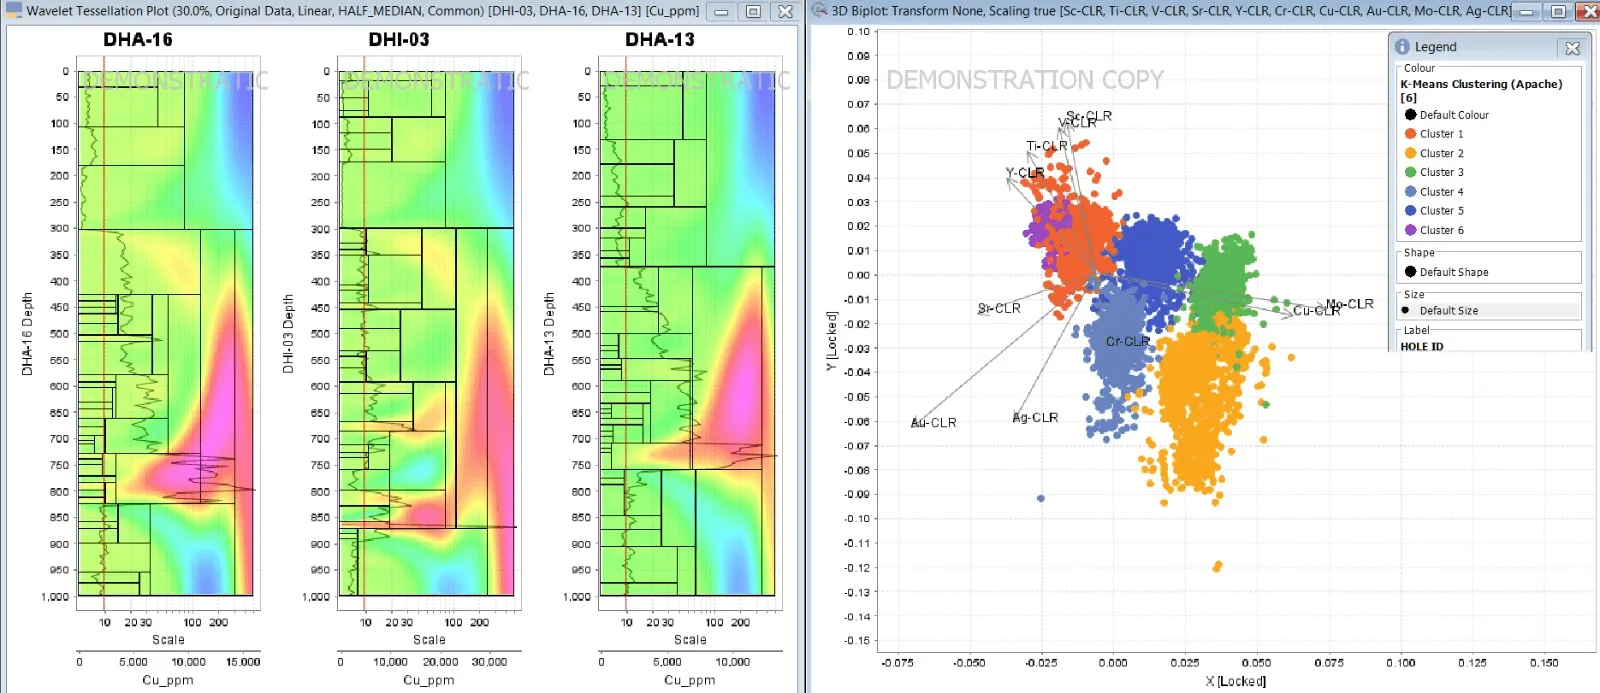Click the DHA-13 plot title

(660, 40)
